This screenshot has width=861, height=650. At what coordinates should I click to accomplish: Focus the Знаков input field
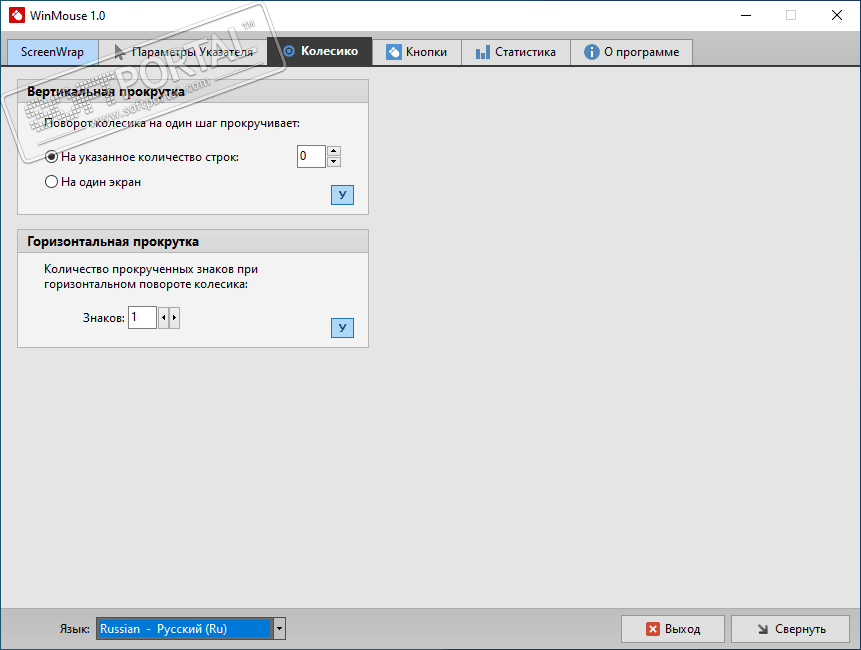pyautogui.click(x=142, y=317)
